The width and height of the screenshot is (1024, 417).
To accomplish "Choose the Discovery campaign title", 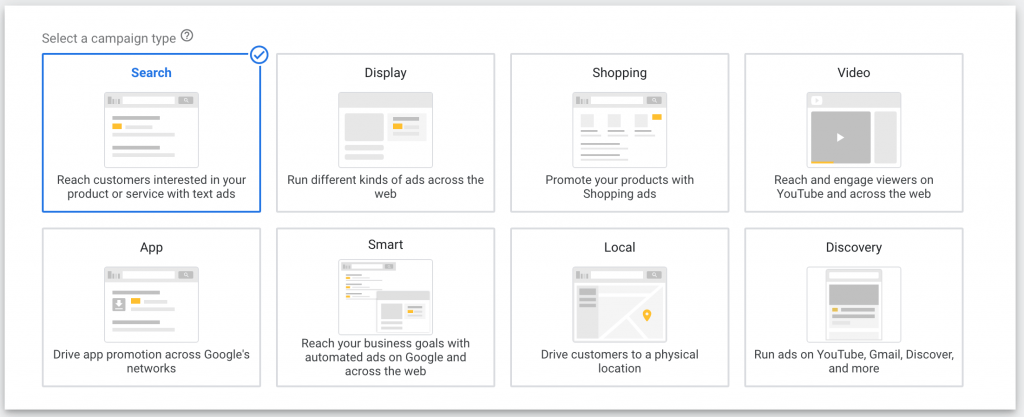I will tap(854, 248).
